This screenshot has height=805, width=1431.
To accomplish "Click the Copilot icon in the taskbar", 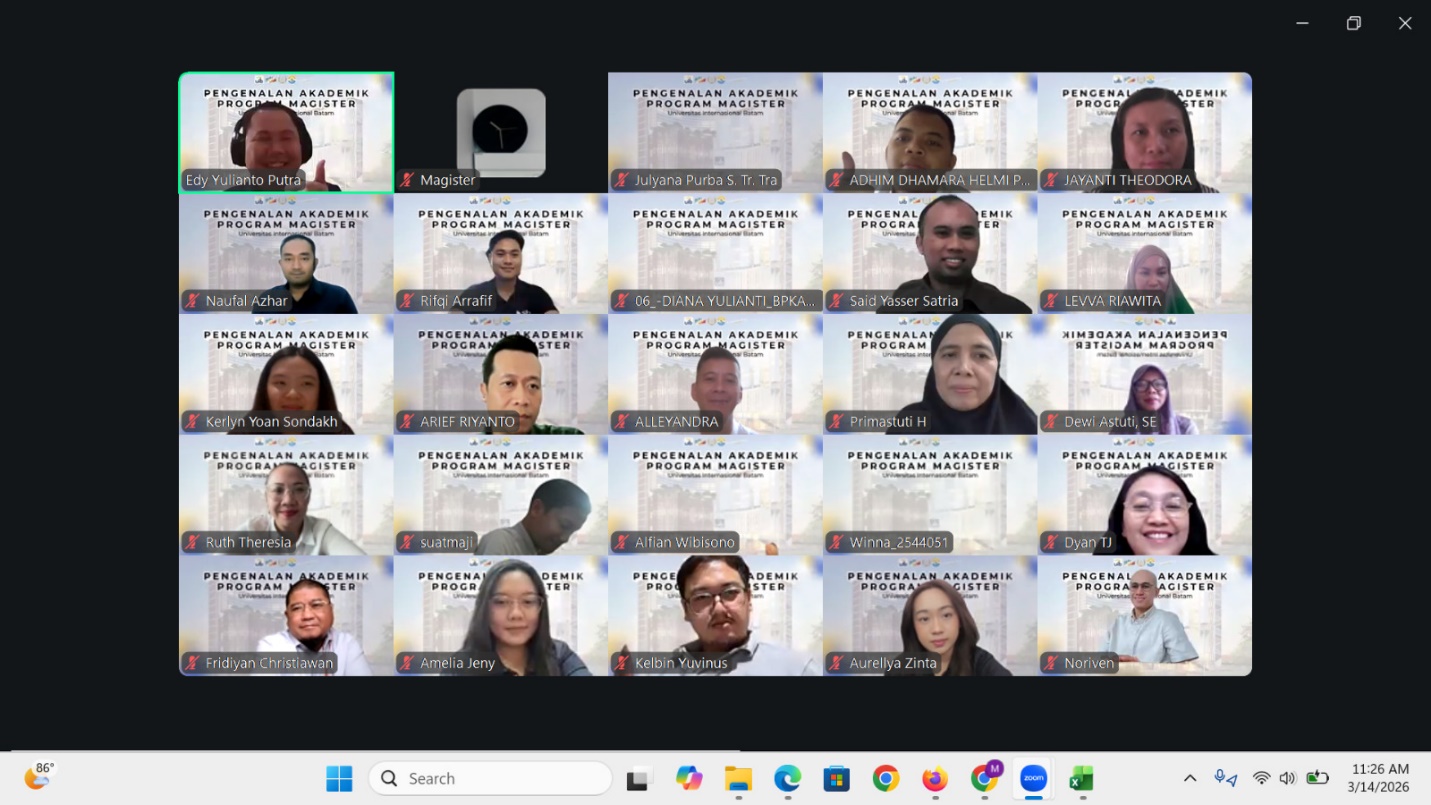I will pos(689,778).
